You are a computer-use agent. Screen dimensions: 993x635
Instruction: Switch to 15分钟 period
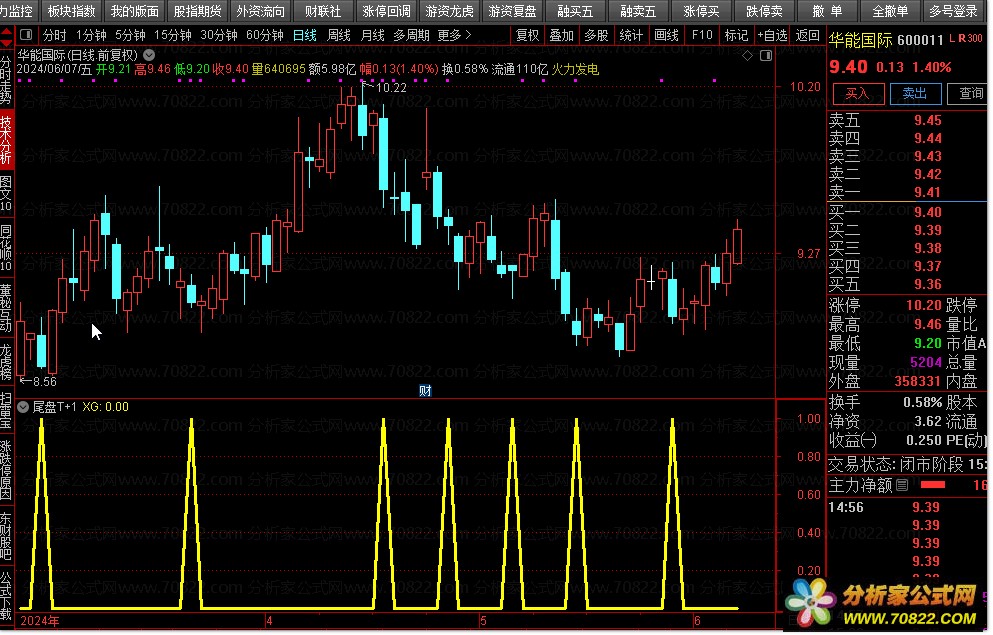173,35
